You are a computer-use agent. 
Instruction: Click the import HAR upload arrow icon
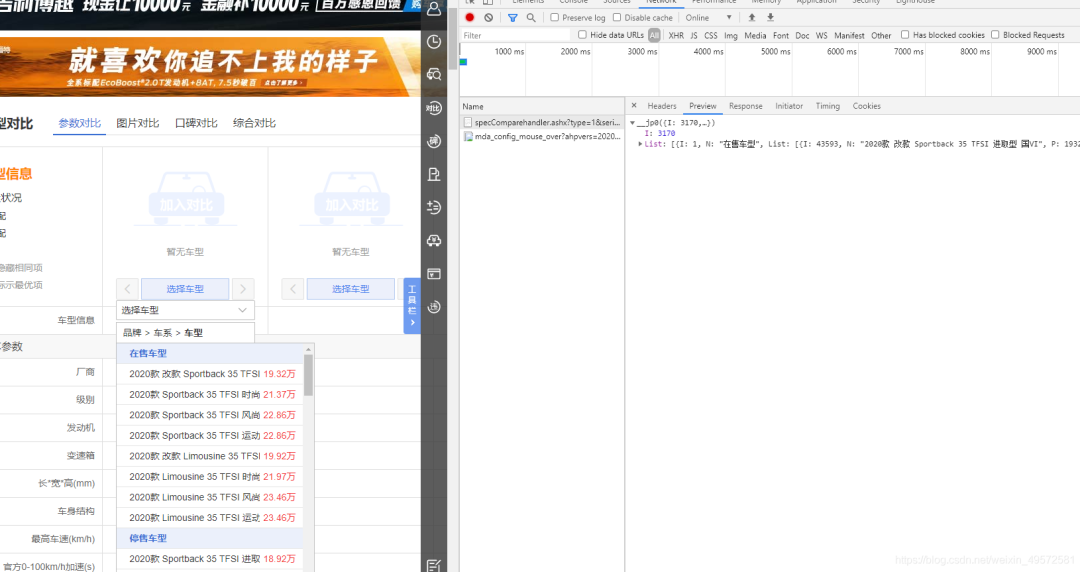coord(751,18)
